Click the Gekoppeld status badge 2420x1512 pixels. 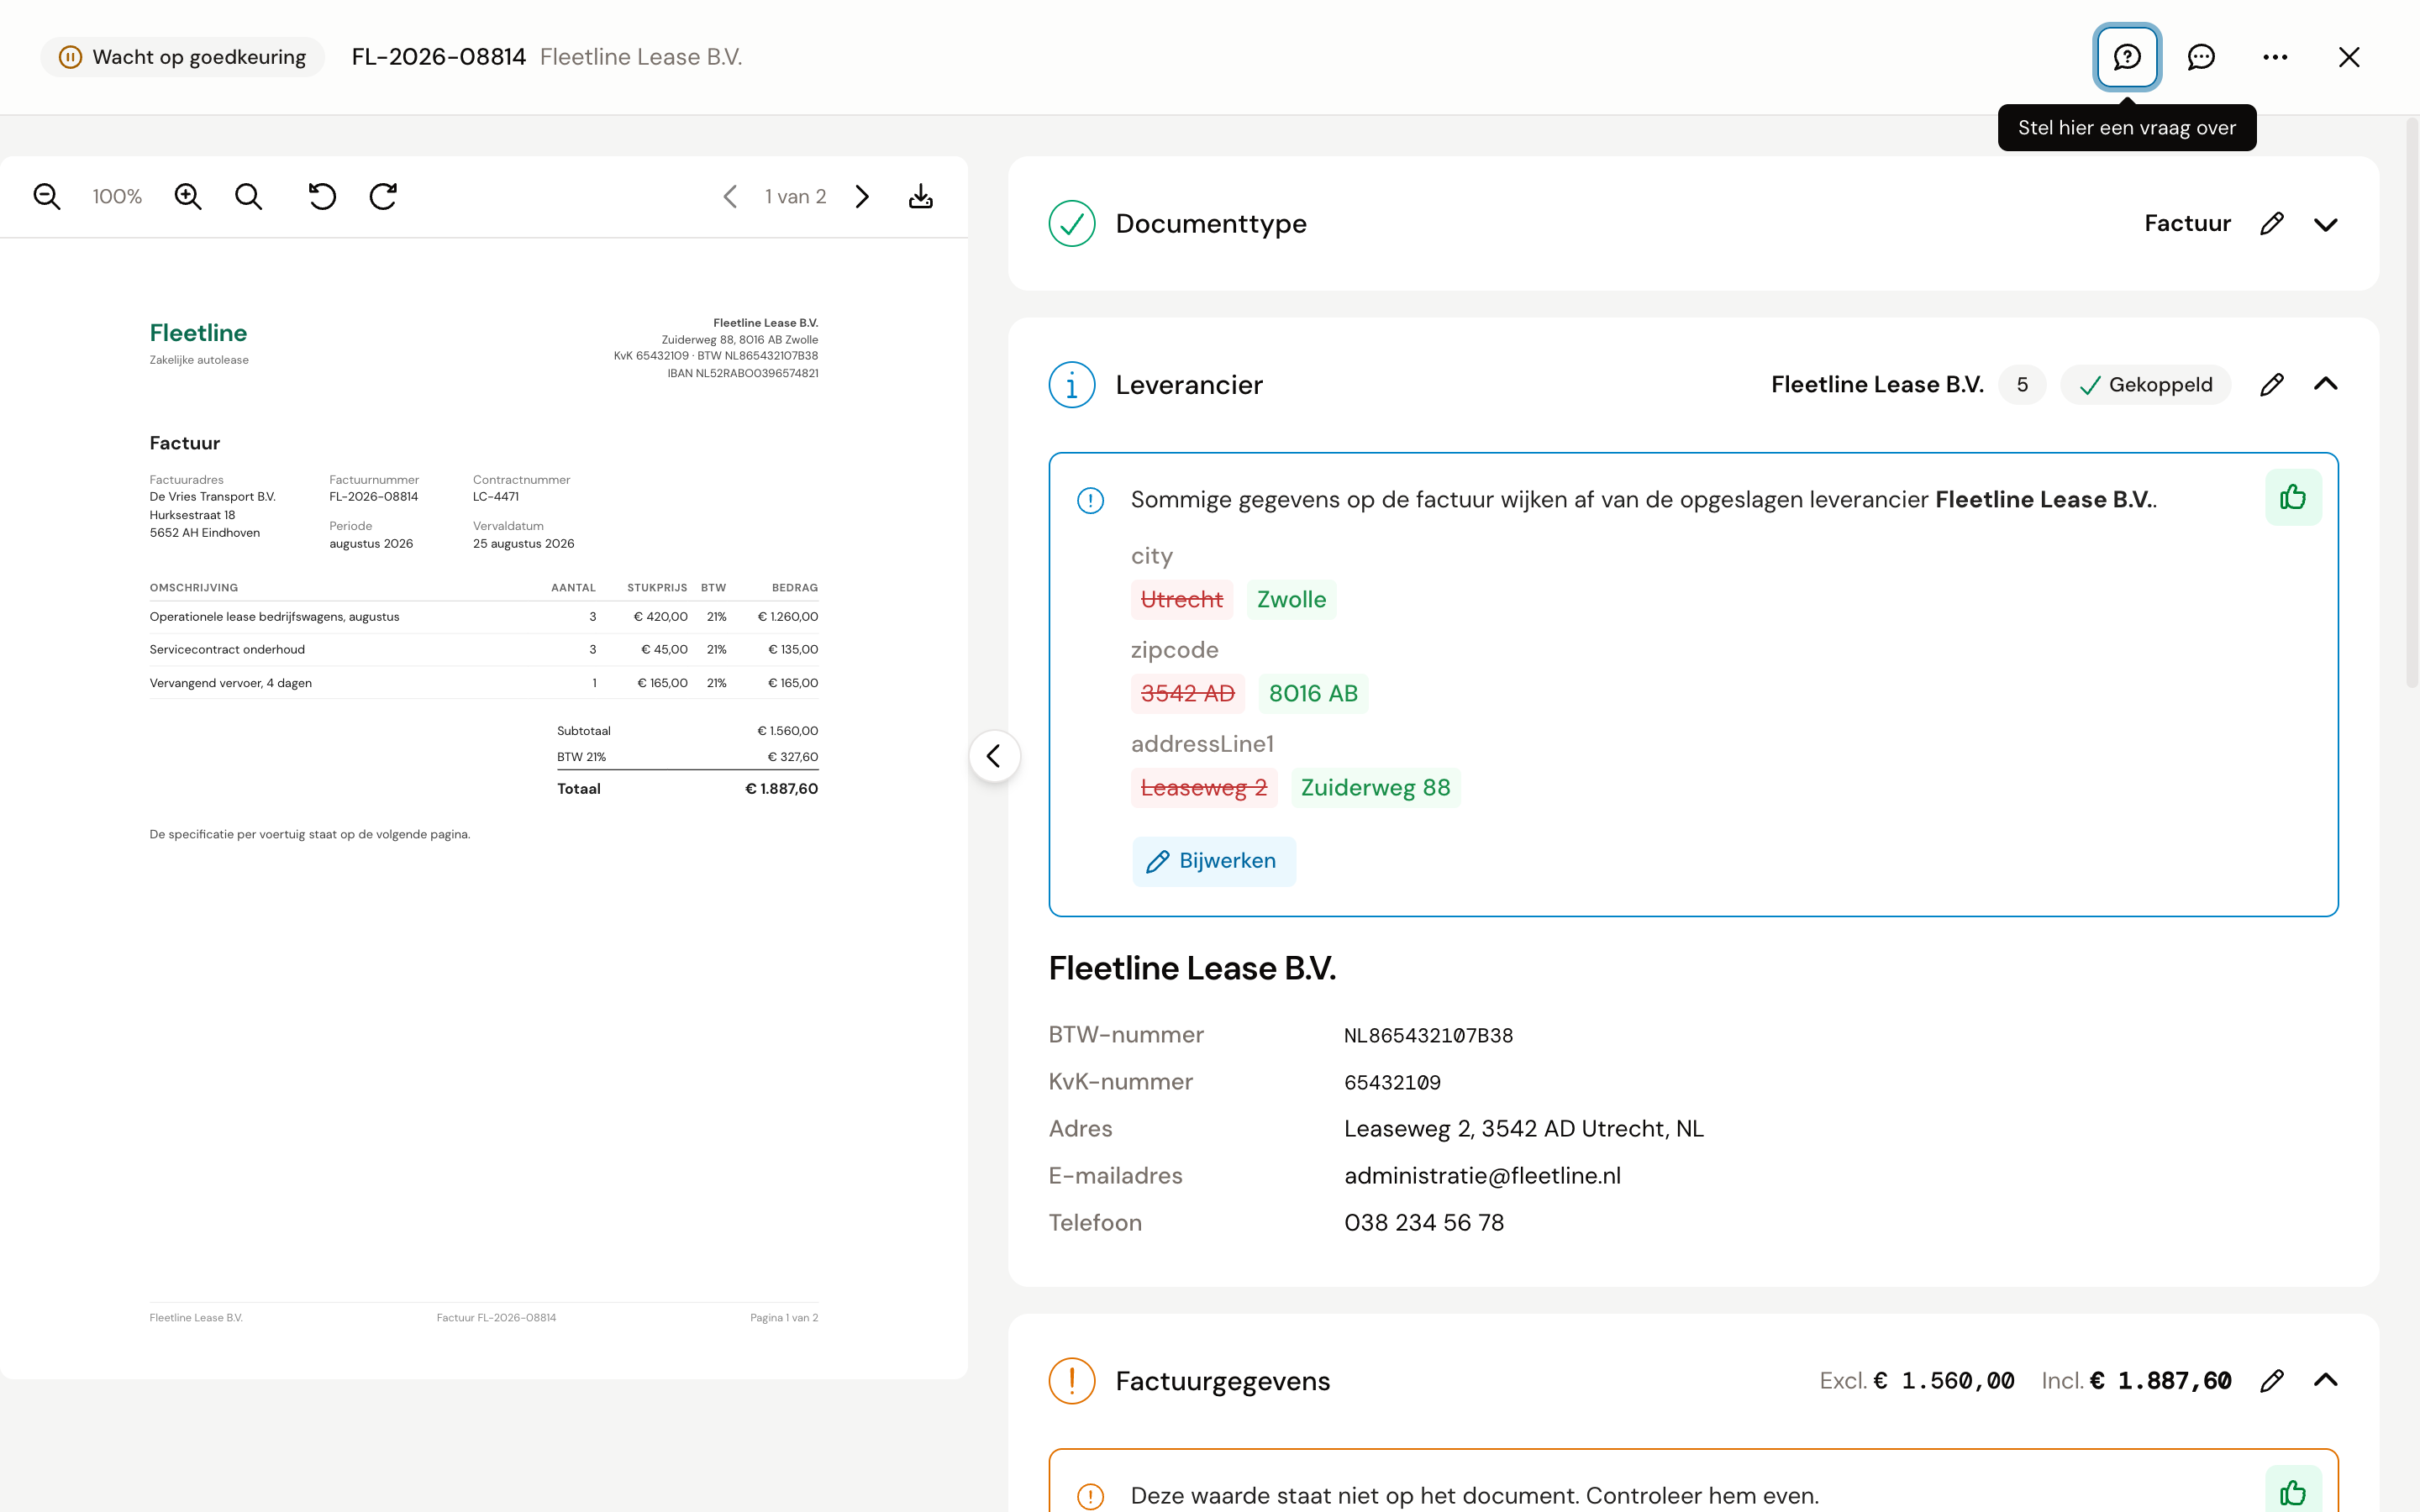2145,385
